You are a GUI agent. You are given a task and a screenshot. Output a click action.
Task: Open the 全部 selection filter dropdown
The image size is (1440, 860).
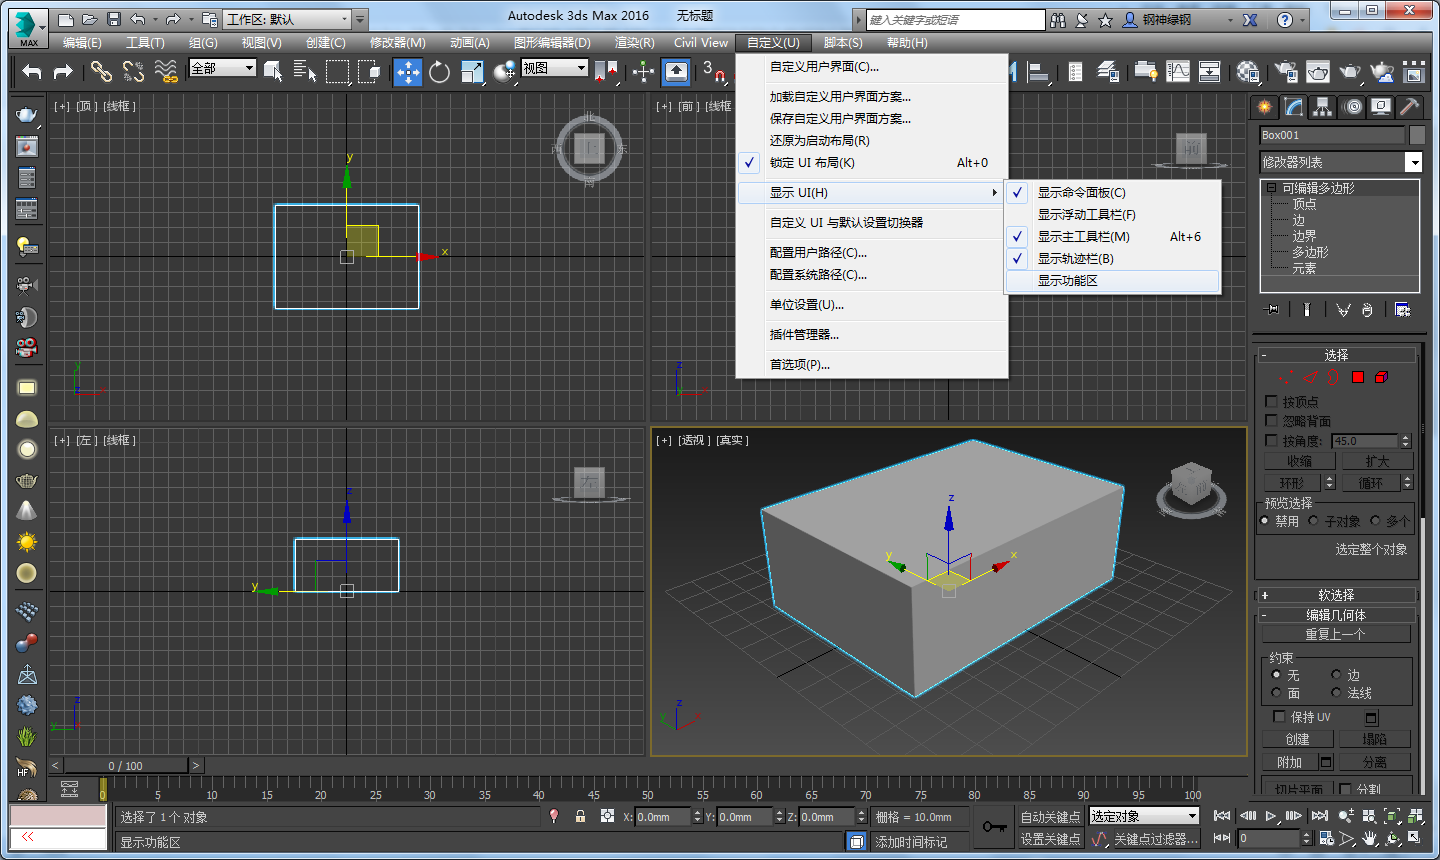(x=222, y=67)
